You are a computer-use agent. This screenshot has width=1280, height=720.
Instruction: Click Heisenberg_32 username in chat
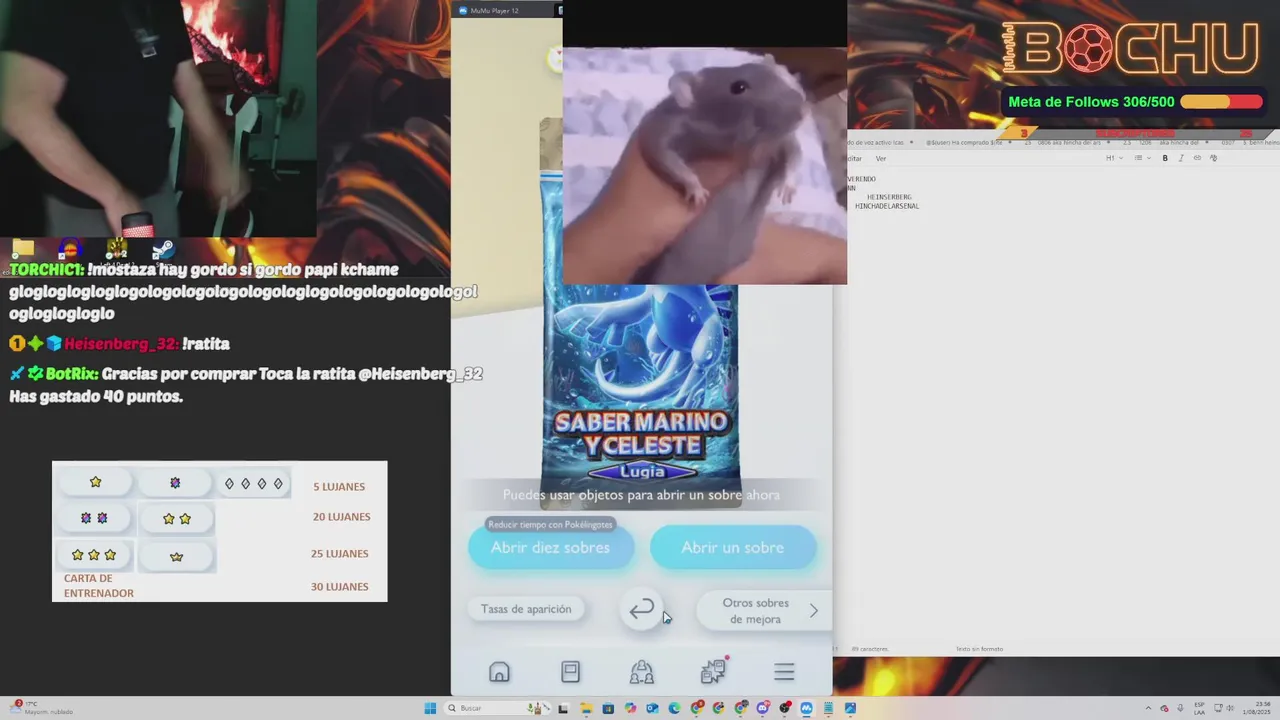point(121,344)
